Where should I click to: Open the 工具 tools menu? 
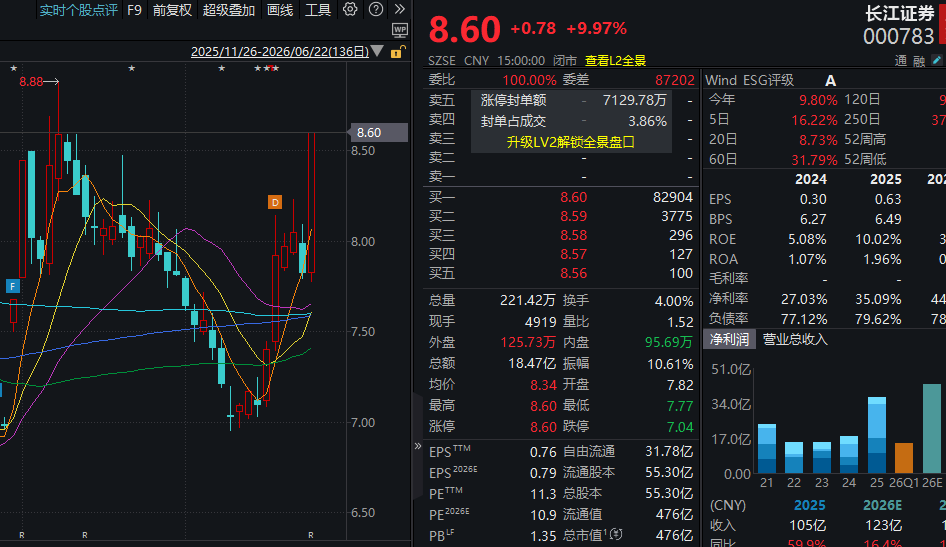pyautogui.click(x=318, y=10)
